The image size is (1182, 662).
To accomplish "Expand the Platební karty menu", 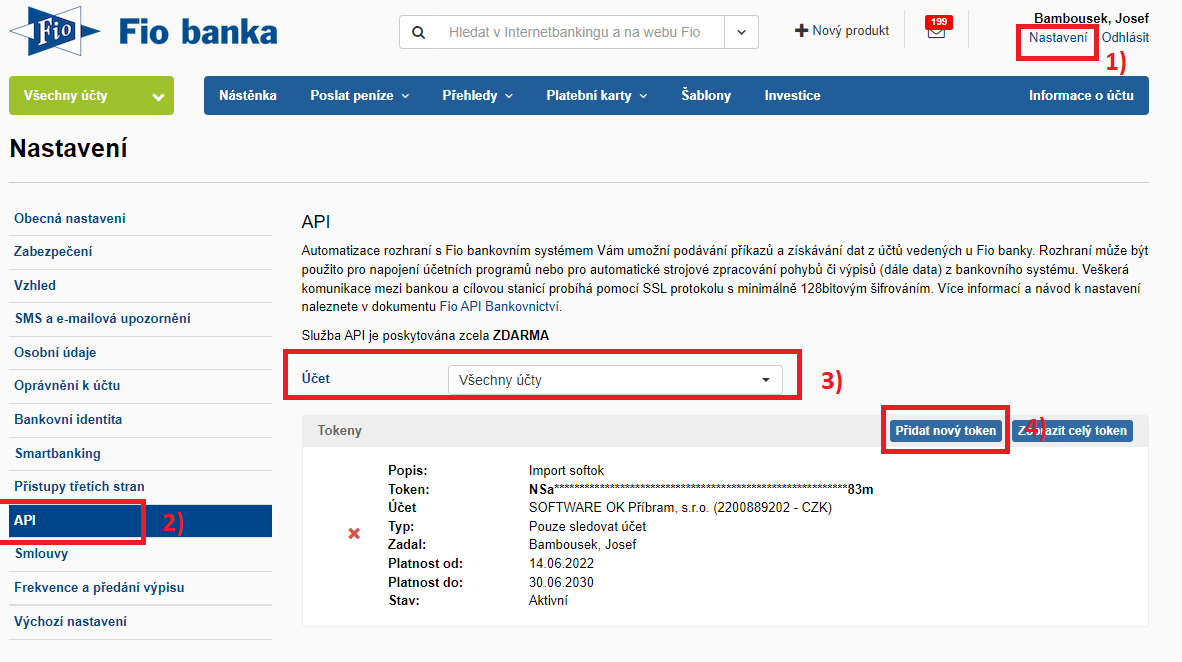I will coord(596,96).
